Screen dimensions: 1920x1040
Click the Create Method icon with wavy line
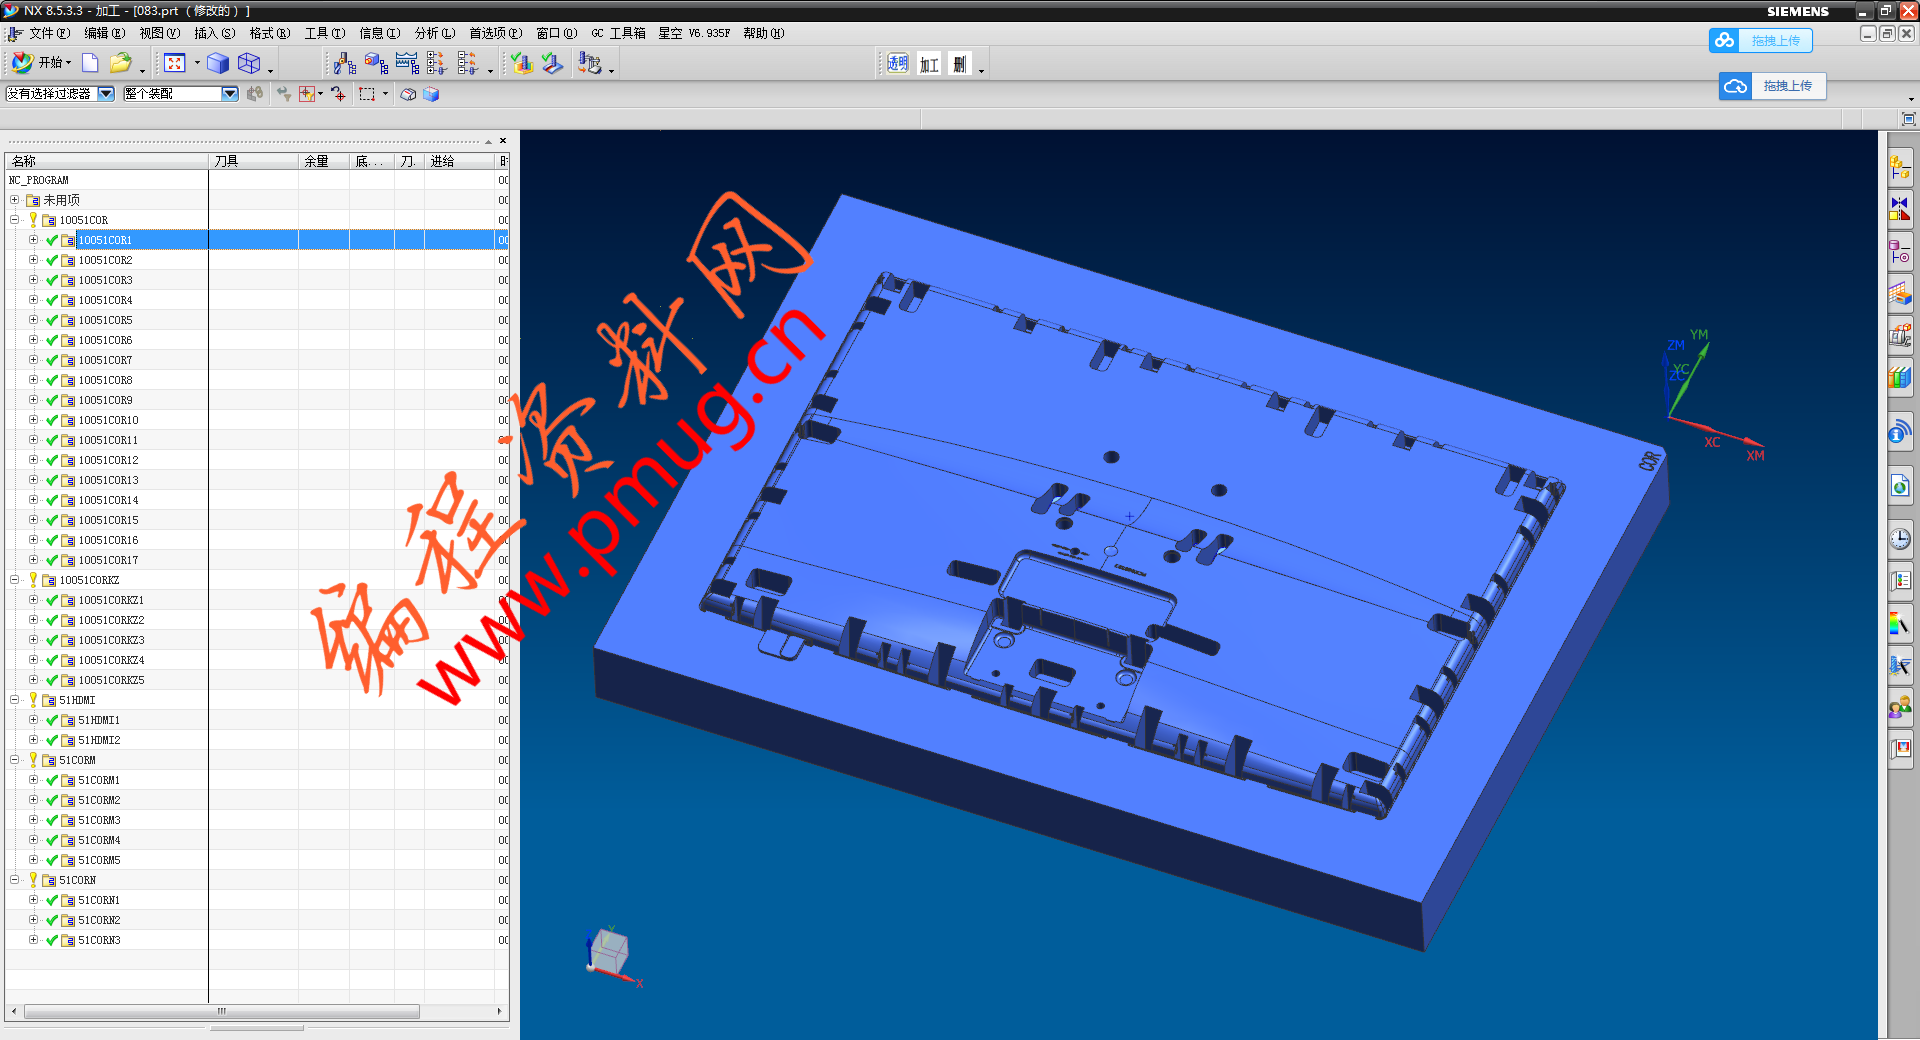(407, 64)
